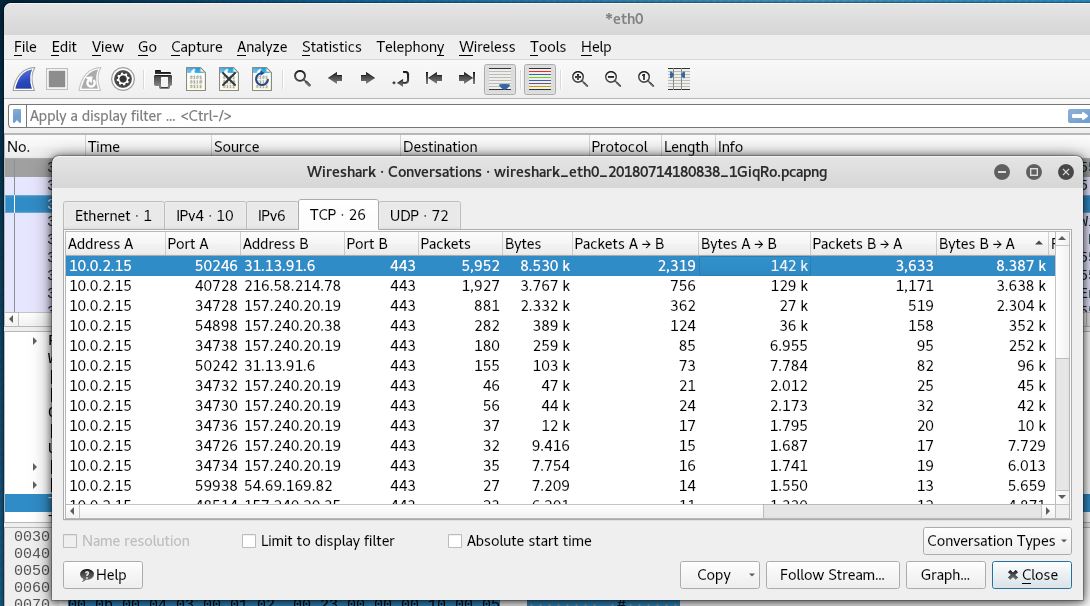Jump to the first packet icon
This screenshot has height=606, width=1090.
click(x=434, y=79)
